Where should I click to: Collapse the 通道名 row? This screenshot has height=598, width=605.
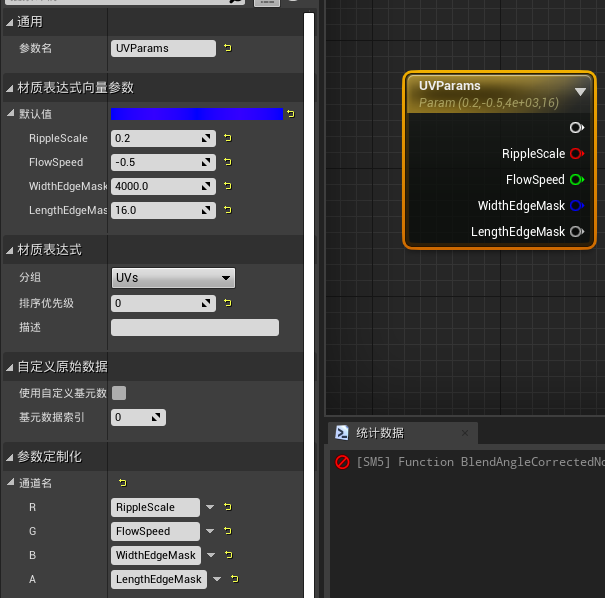click(x=11, y=482)
